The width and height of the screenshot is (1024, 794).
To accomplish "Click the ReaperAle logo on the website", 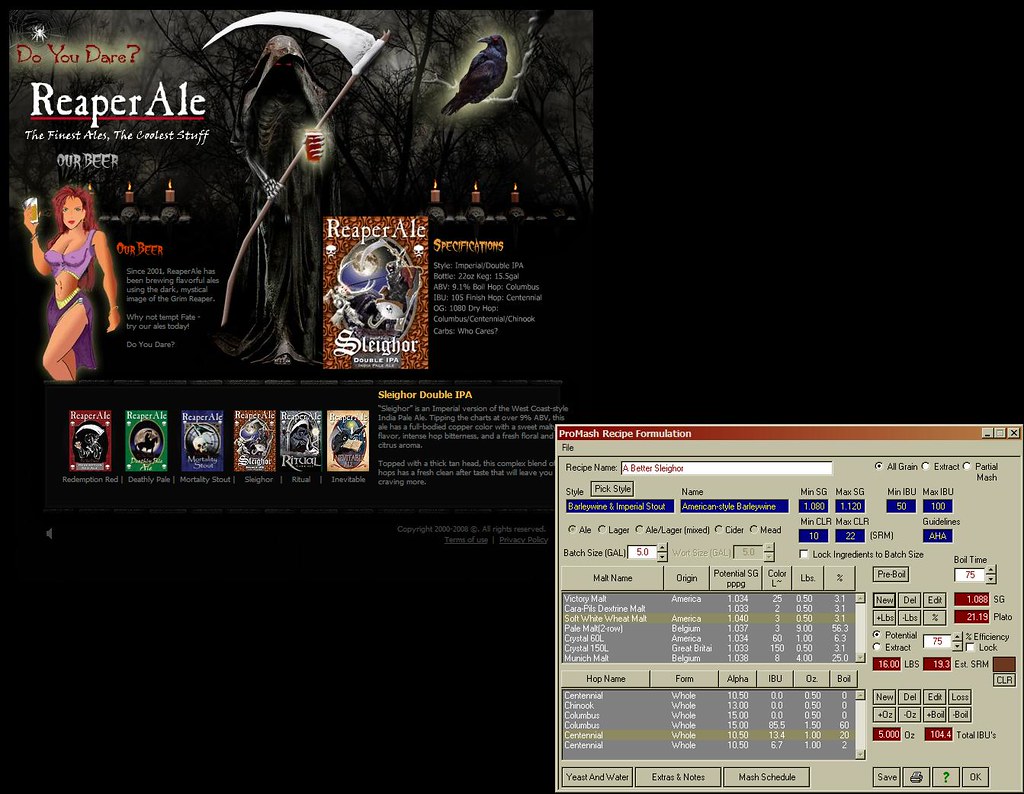I will point(118,103).
